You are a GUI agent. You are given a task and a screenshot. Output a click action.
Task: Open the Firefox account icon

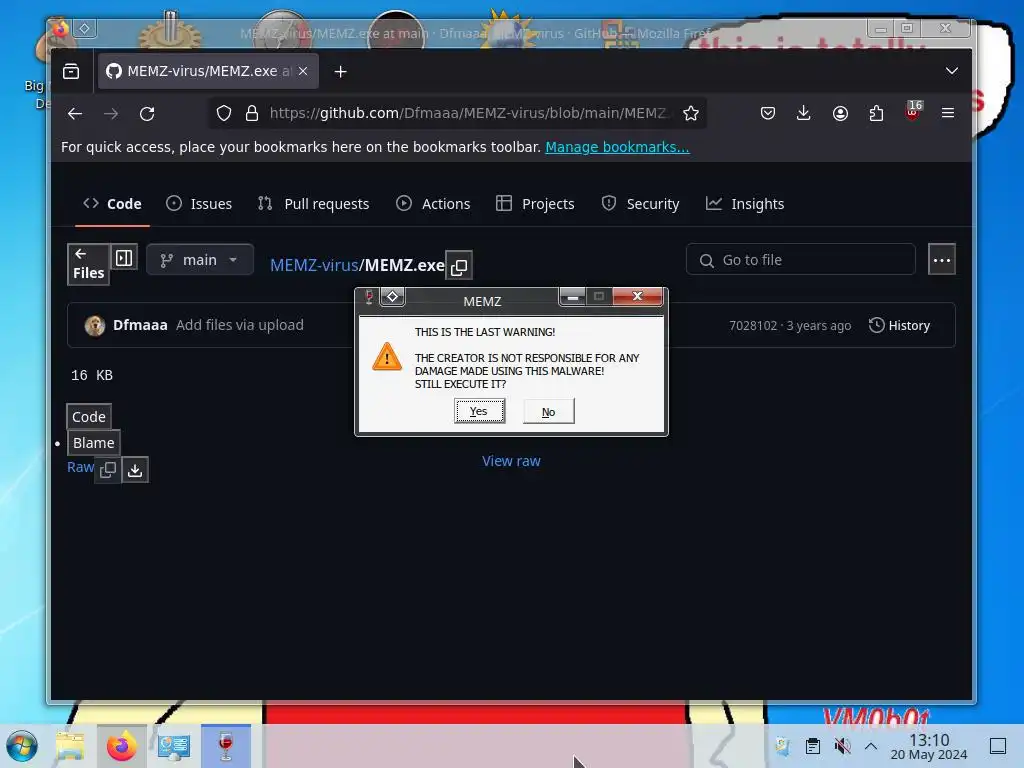(x=840, y=114)
